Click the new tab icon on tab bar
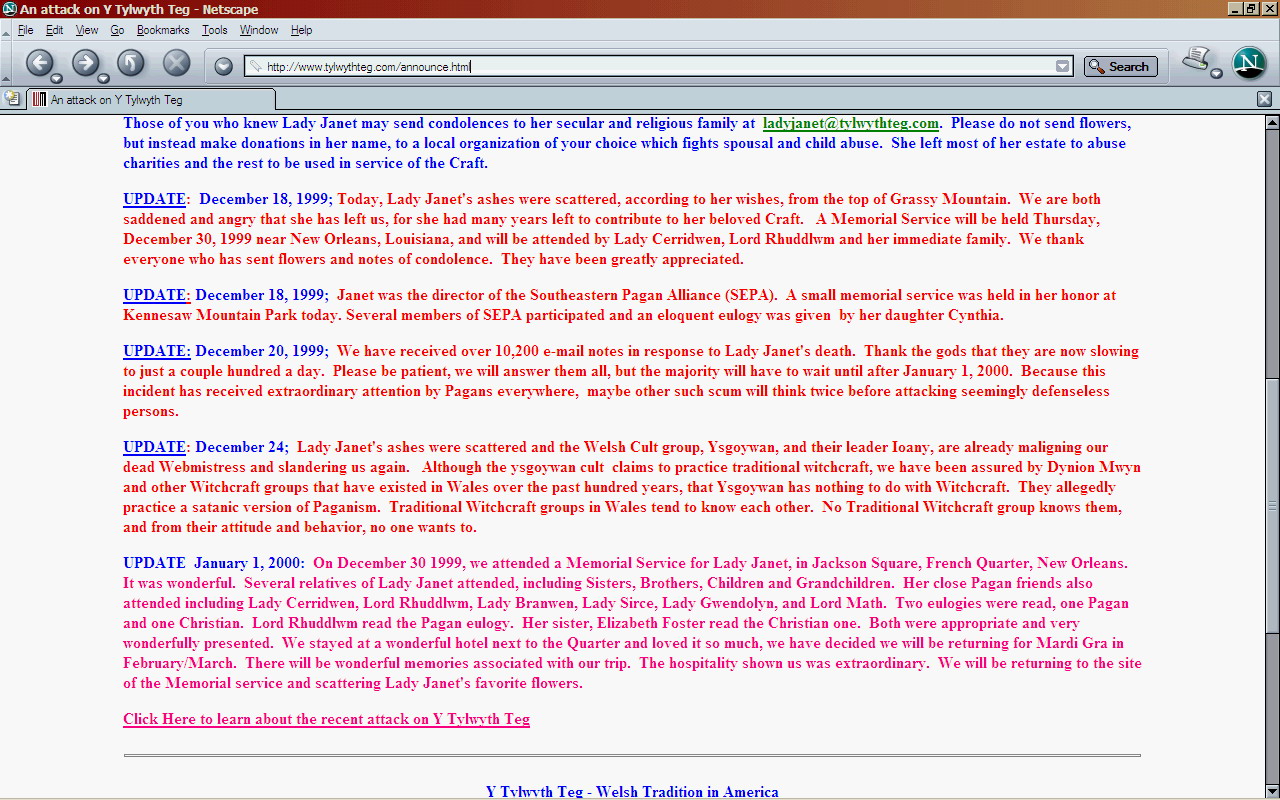The image size is (1280, 800). (x=12, y=98)
